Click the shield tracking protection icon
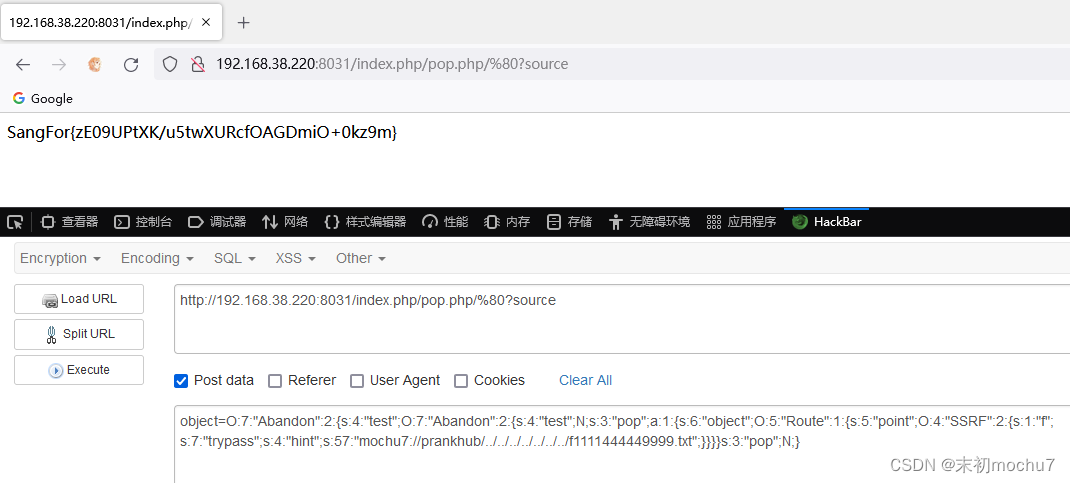 point(169,64)
